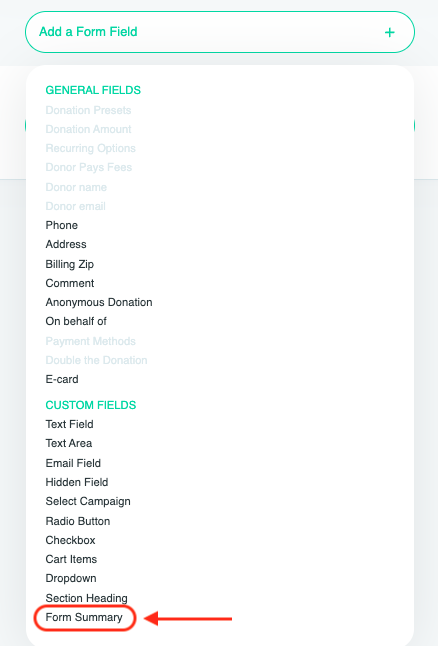Select the highlighted Form Summary option

click(x=84, y=618)
